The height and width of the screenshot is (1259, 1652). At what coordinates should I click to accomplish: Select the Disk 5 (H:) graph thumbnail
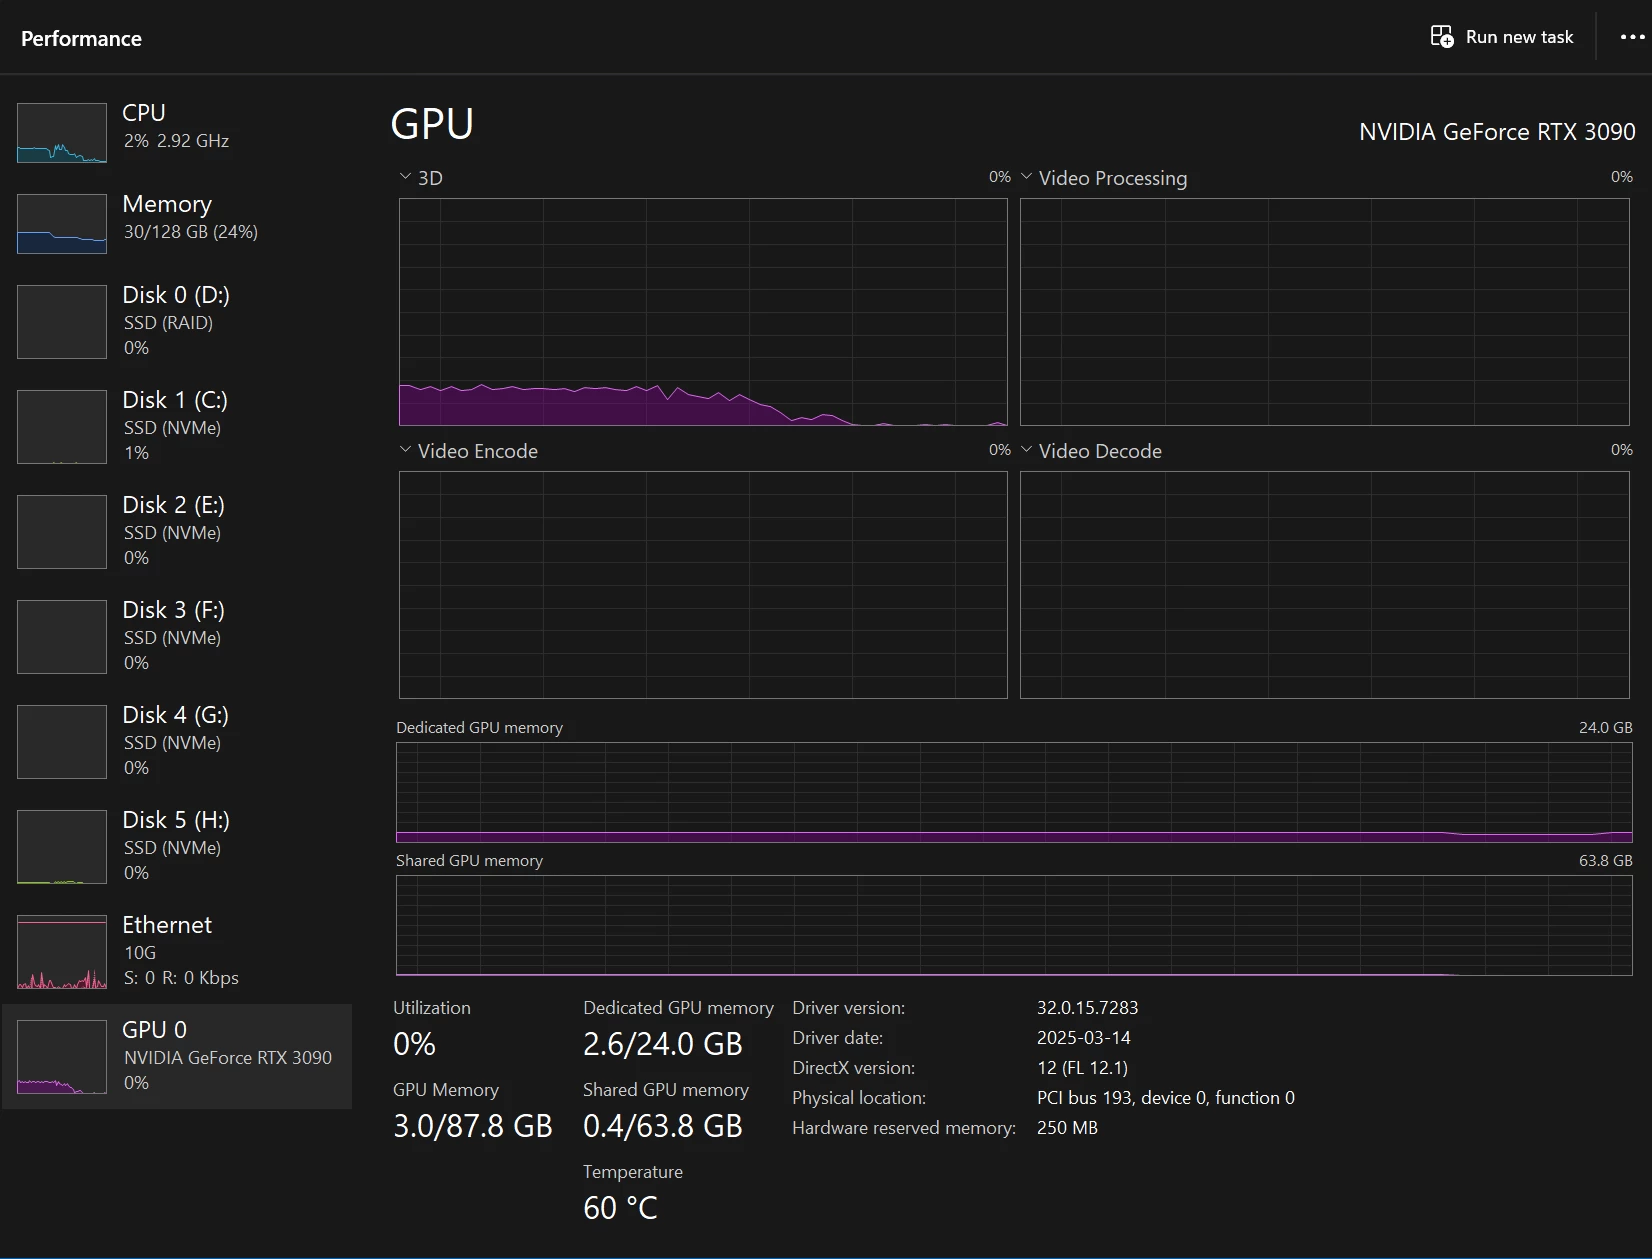62,847
